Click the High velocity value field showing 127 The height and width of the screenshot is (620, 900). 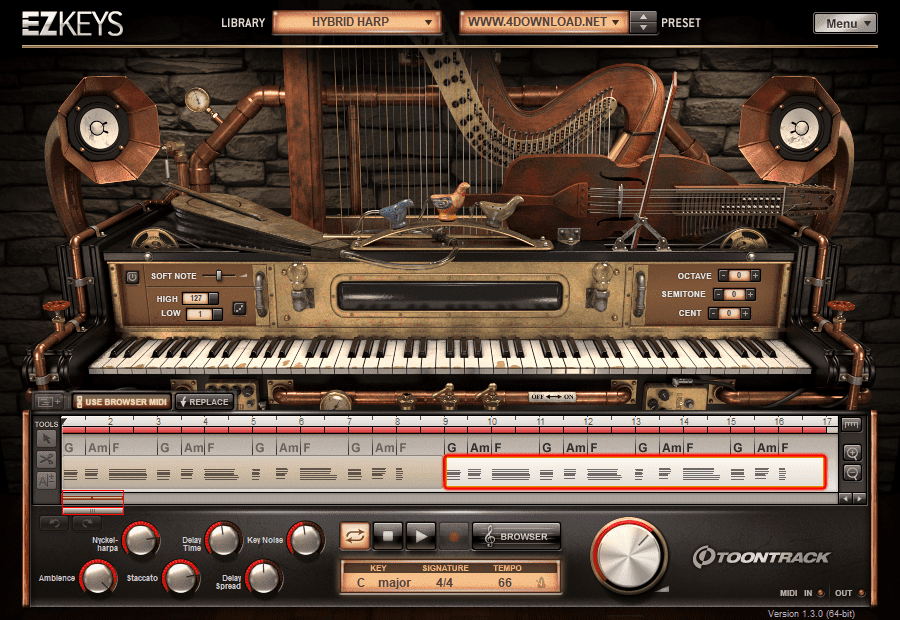196,299
